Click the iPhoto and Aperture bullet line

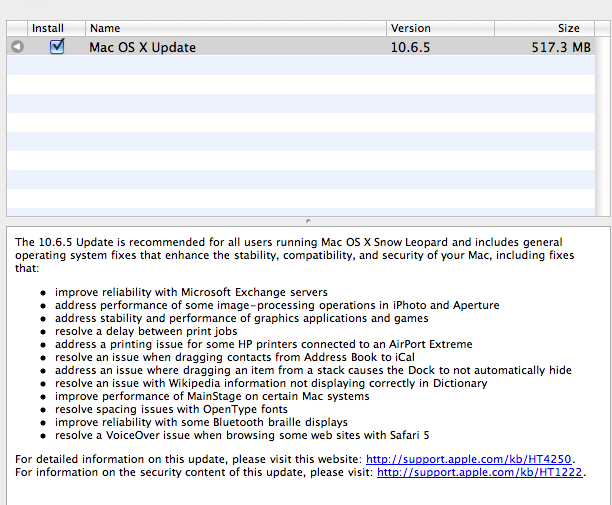(277, 305)
